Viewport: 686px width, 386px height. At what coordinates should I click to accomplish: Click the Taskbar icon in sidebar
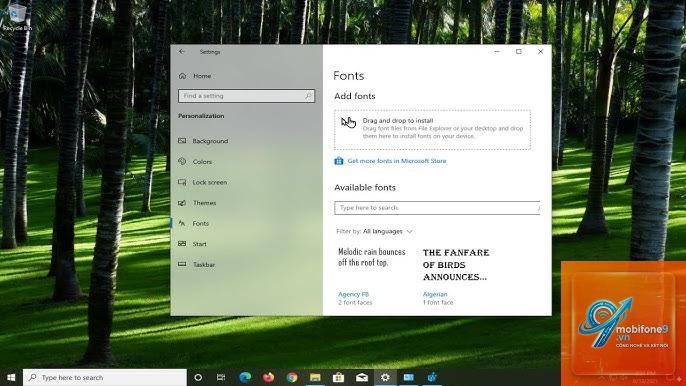pyautogui.click(x=182, y=264)
